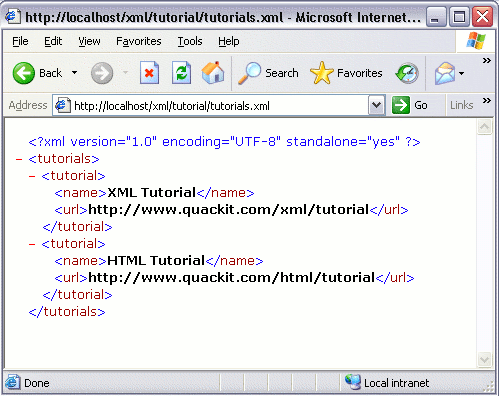Image resolution: width=499 pixels, height=396 pixels.
Task: Click the Windows flag logo
Action: coord(476,41)
